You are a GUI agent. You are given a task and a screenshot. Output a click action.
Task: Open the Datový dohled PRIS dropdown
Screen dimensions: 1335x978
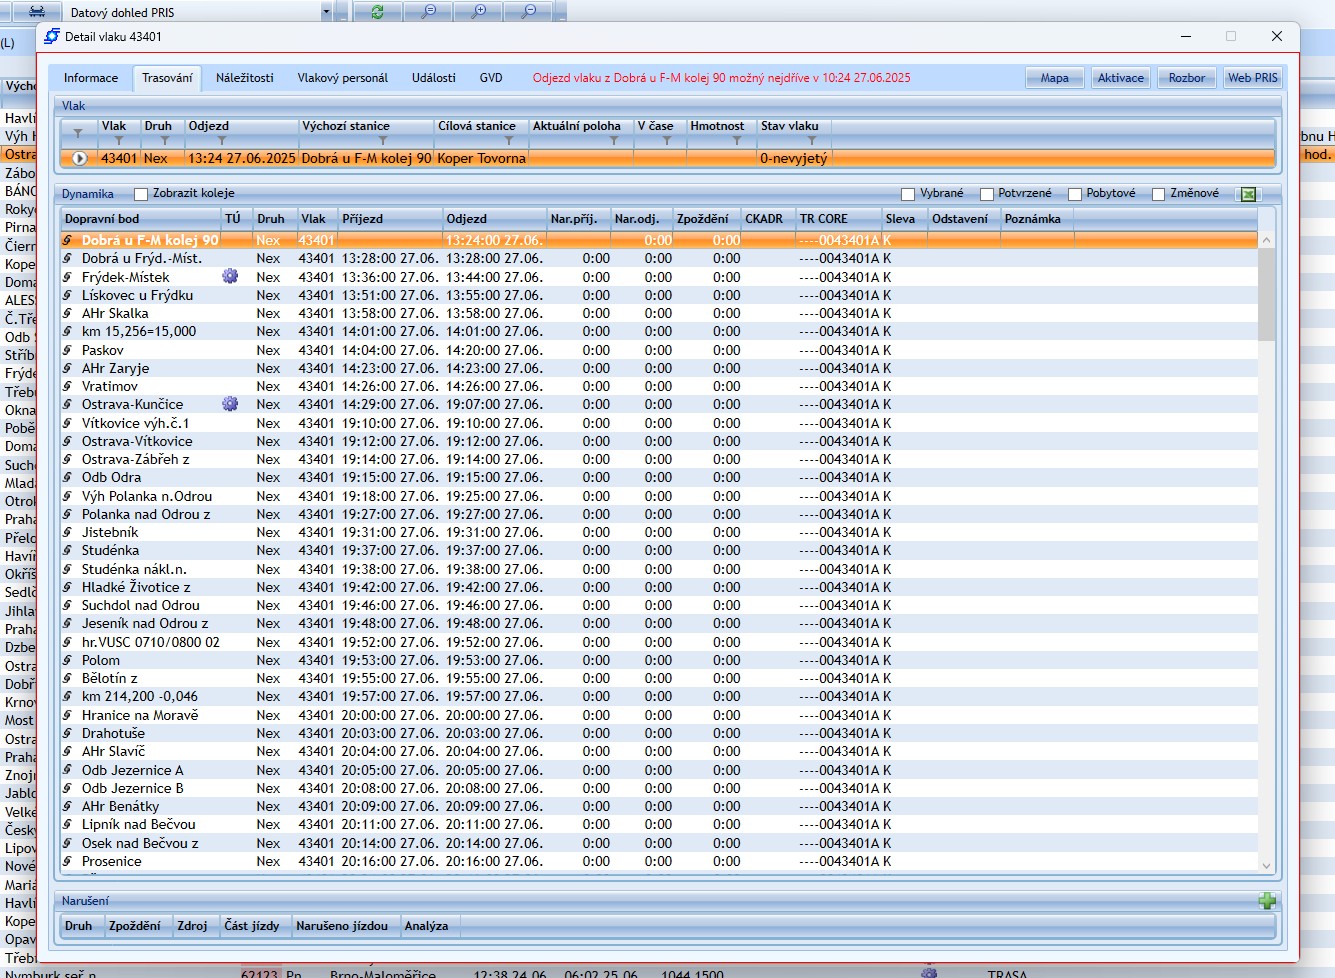click(326, 12)
